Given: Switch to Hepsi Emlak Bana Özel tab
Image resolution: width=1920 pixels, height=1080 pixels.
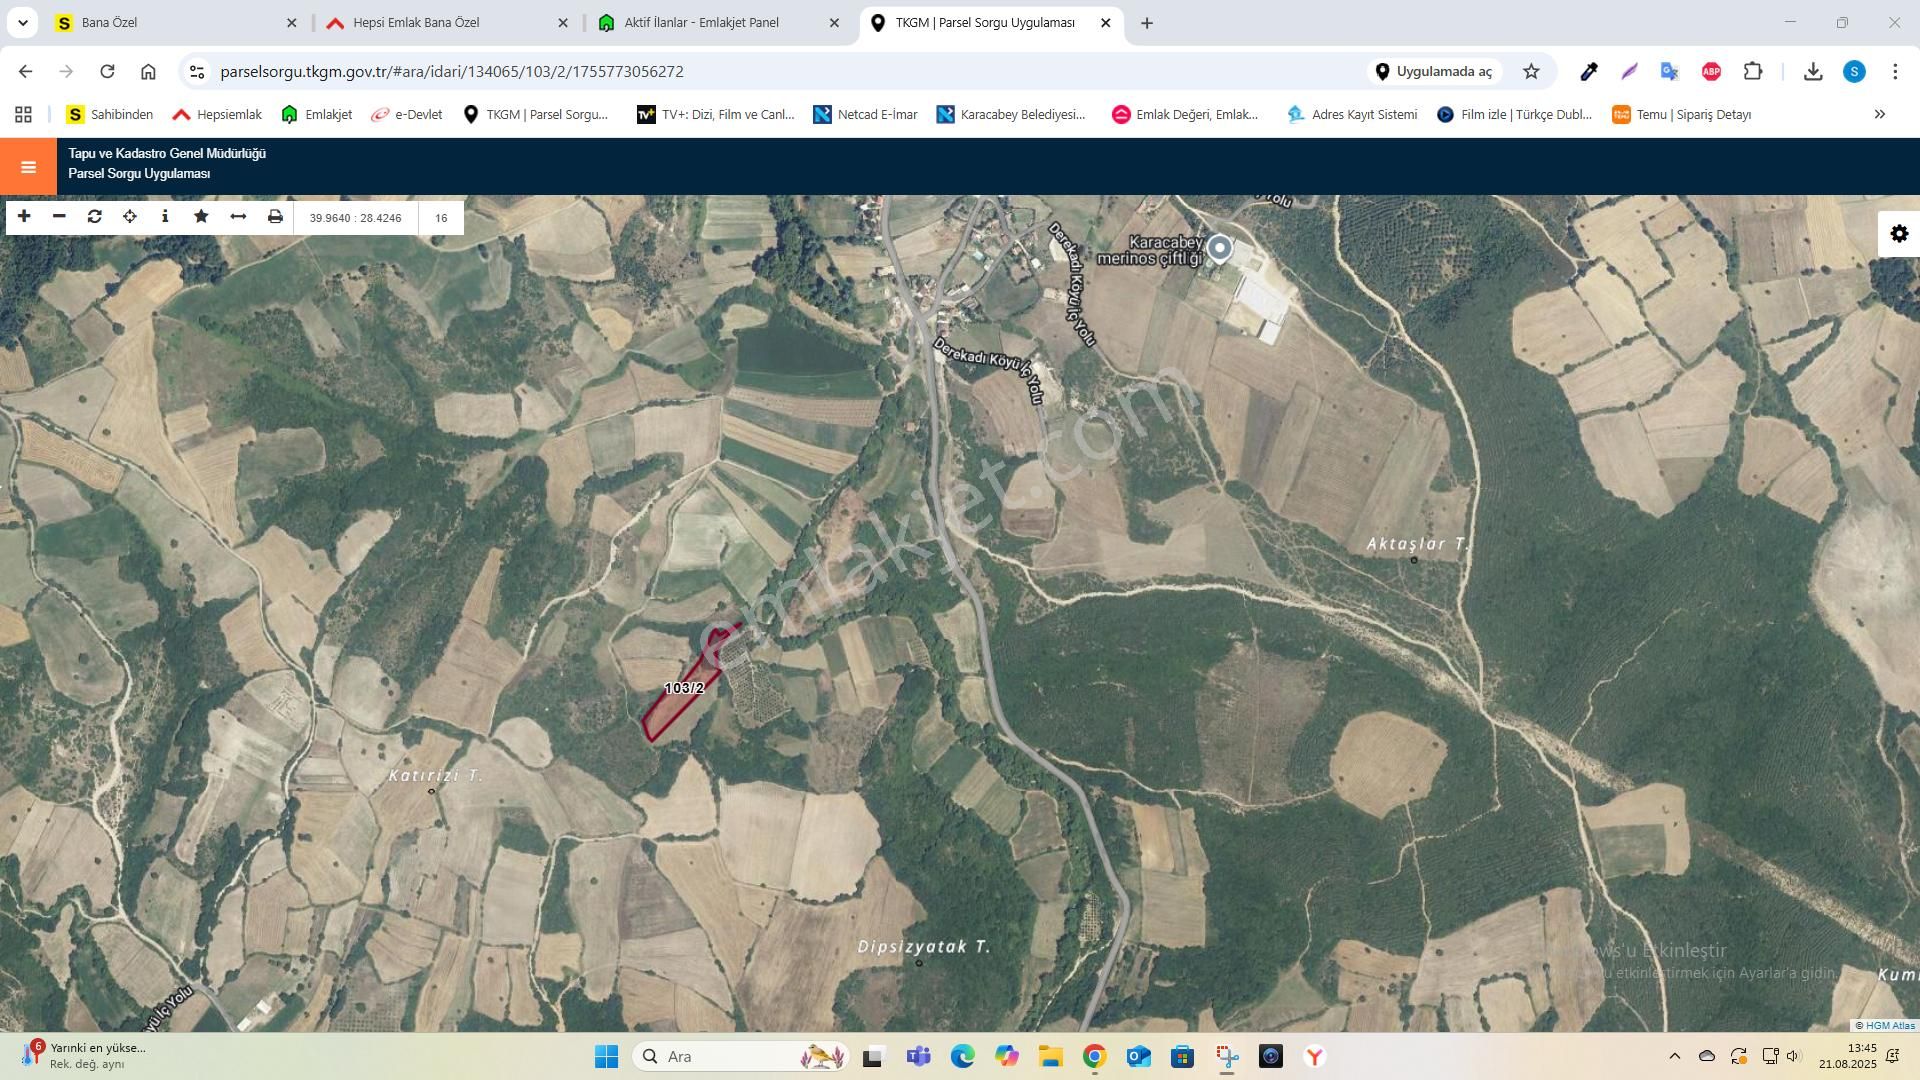Looking at the screenshot, I should (x=447, y=22).
